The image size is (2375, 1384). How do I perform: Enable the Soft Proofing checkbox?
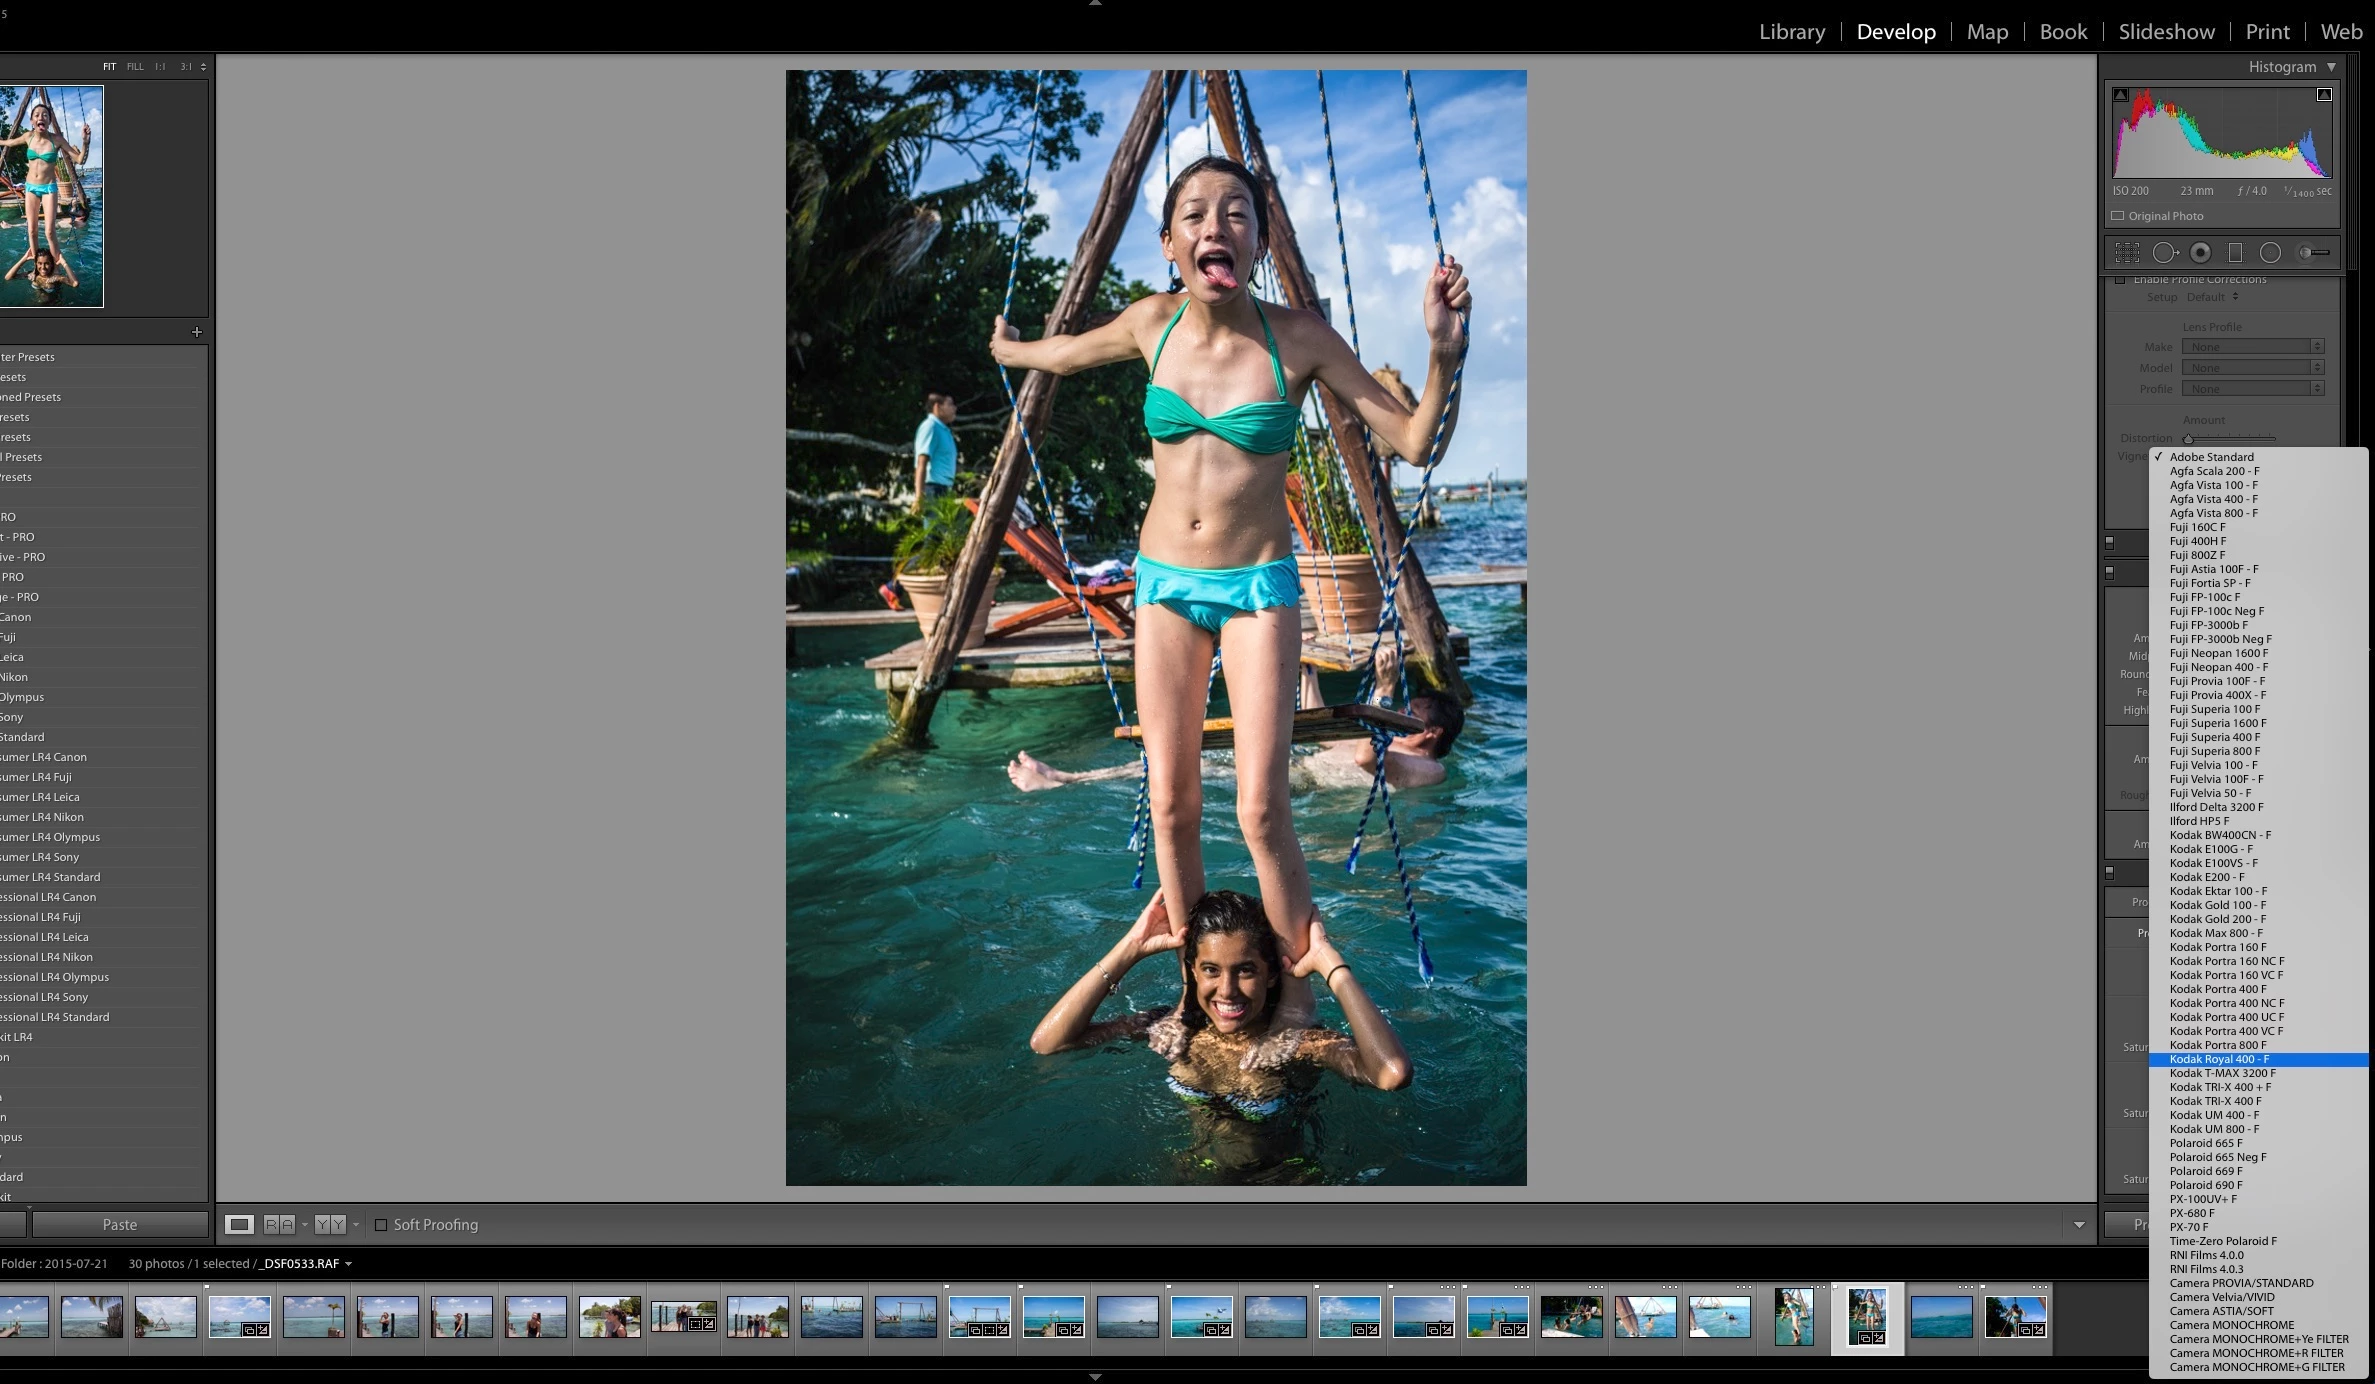click(x=381, y=1224)
